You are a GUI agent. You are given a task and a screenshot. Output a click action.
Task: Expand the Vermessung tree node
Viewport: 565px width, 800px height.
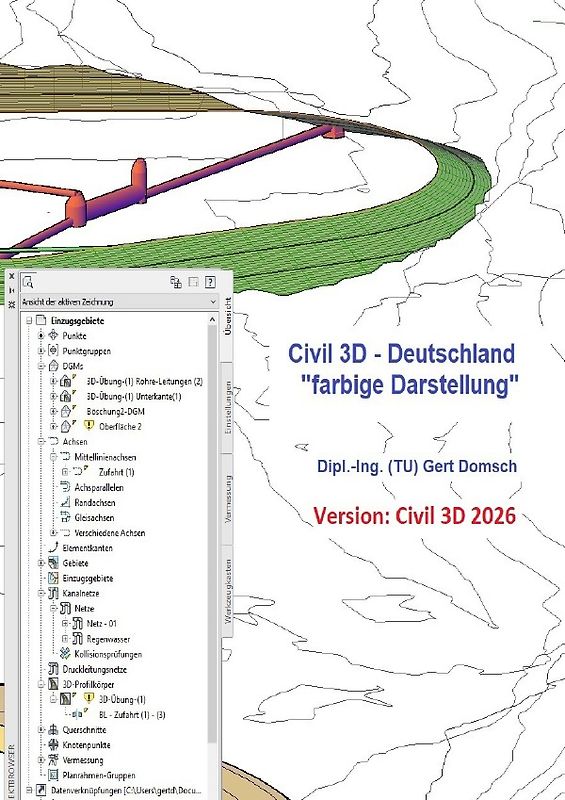coord(41,760)
